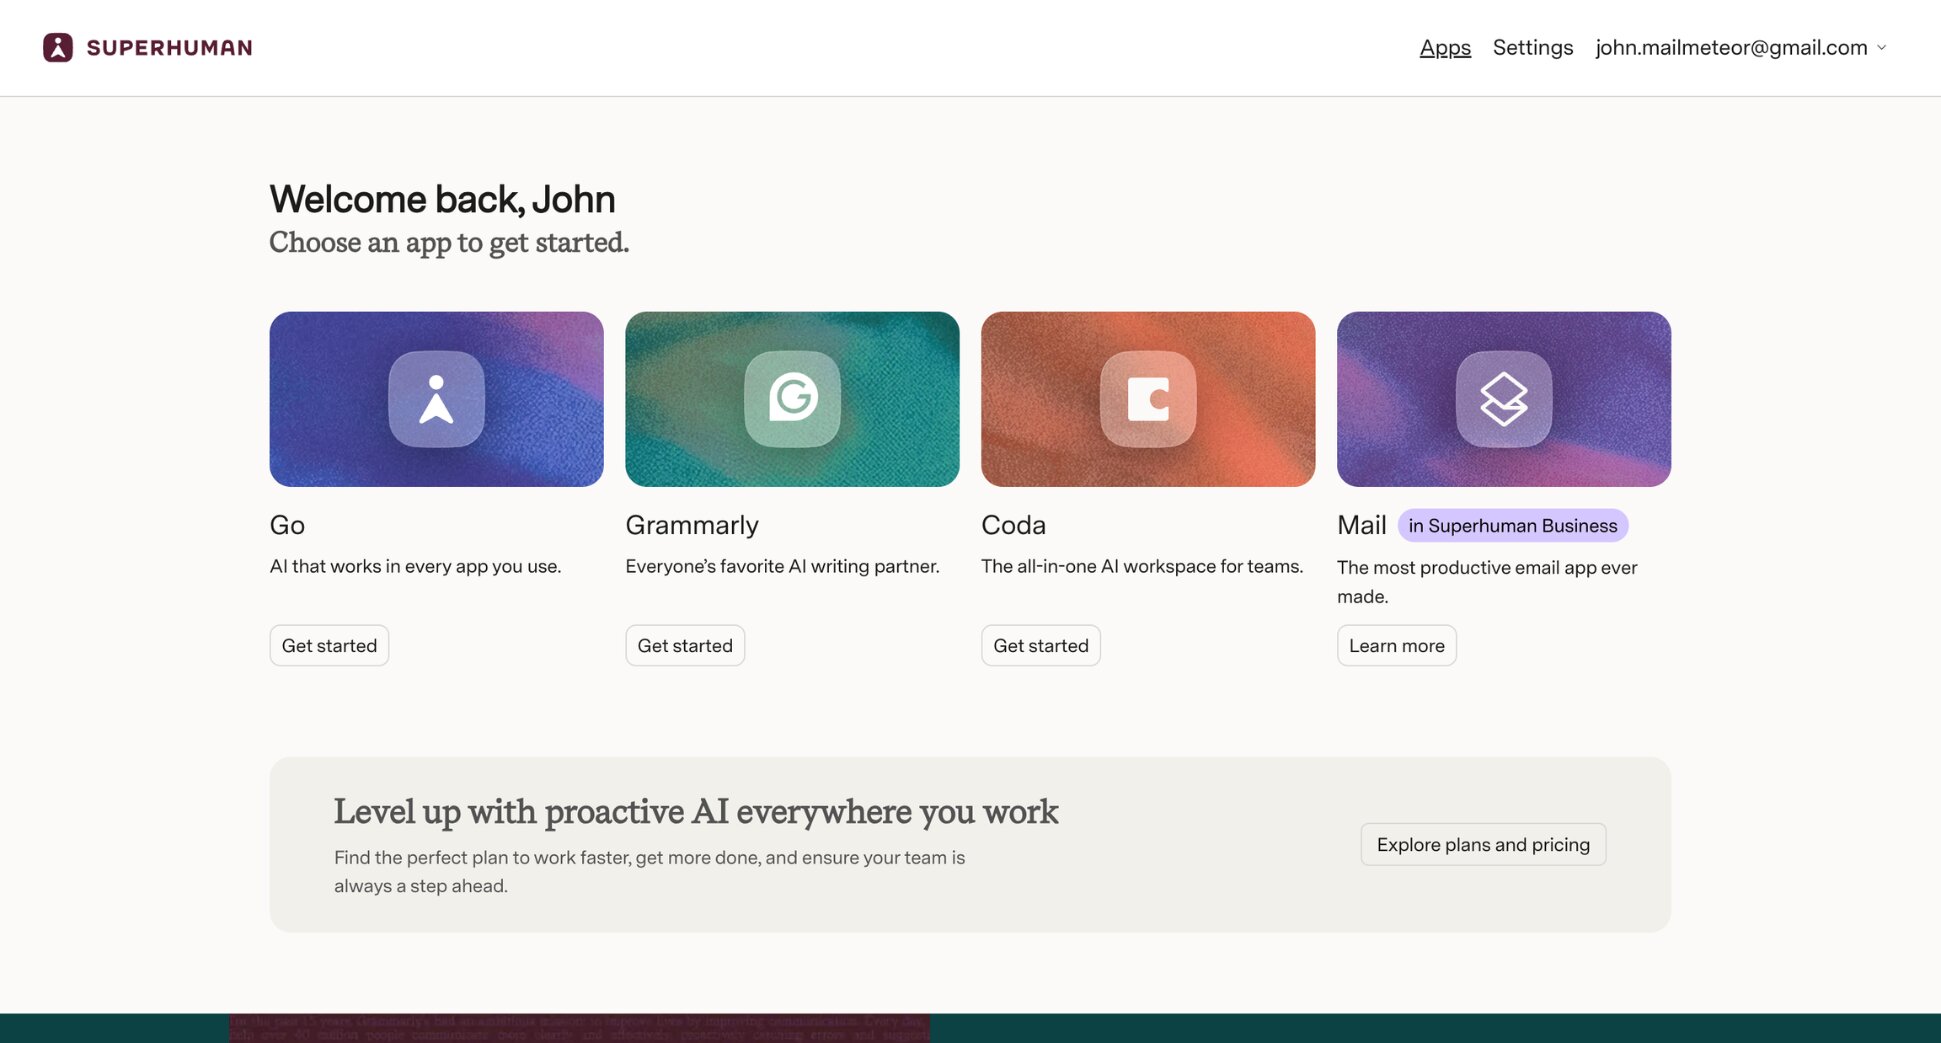Click the in Superhuman Business badge
This screenshot has height=1043, width=1941.
click(1512, 525)
